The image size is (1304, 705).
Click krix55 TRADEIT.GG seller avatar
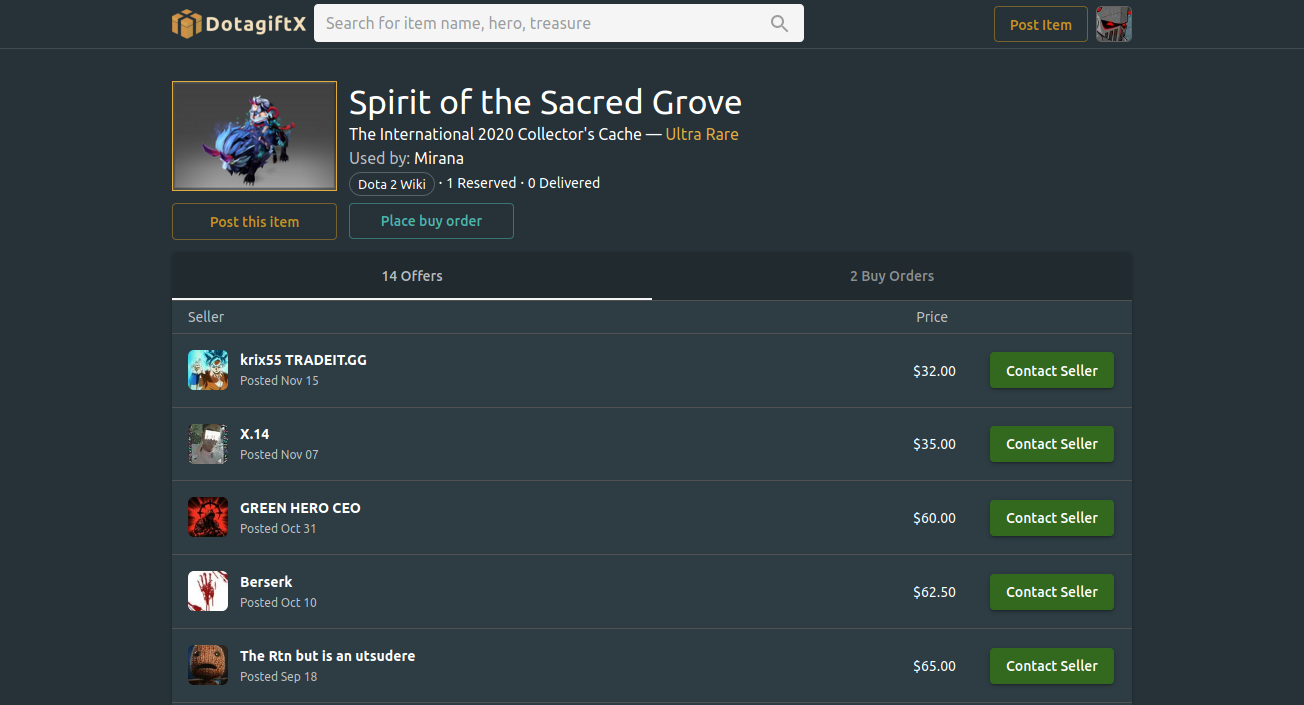(208, 370)
